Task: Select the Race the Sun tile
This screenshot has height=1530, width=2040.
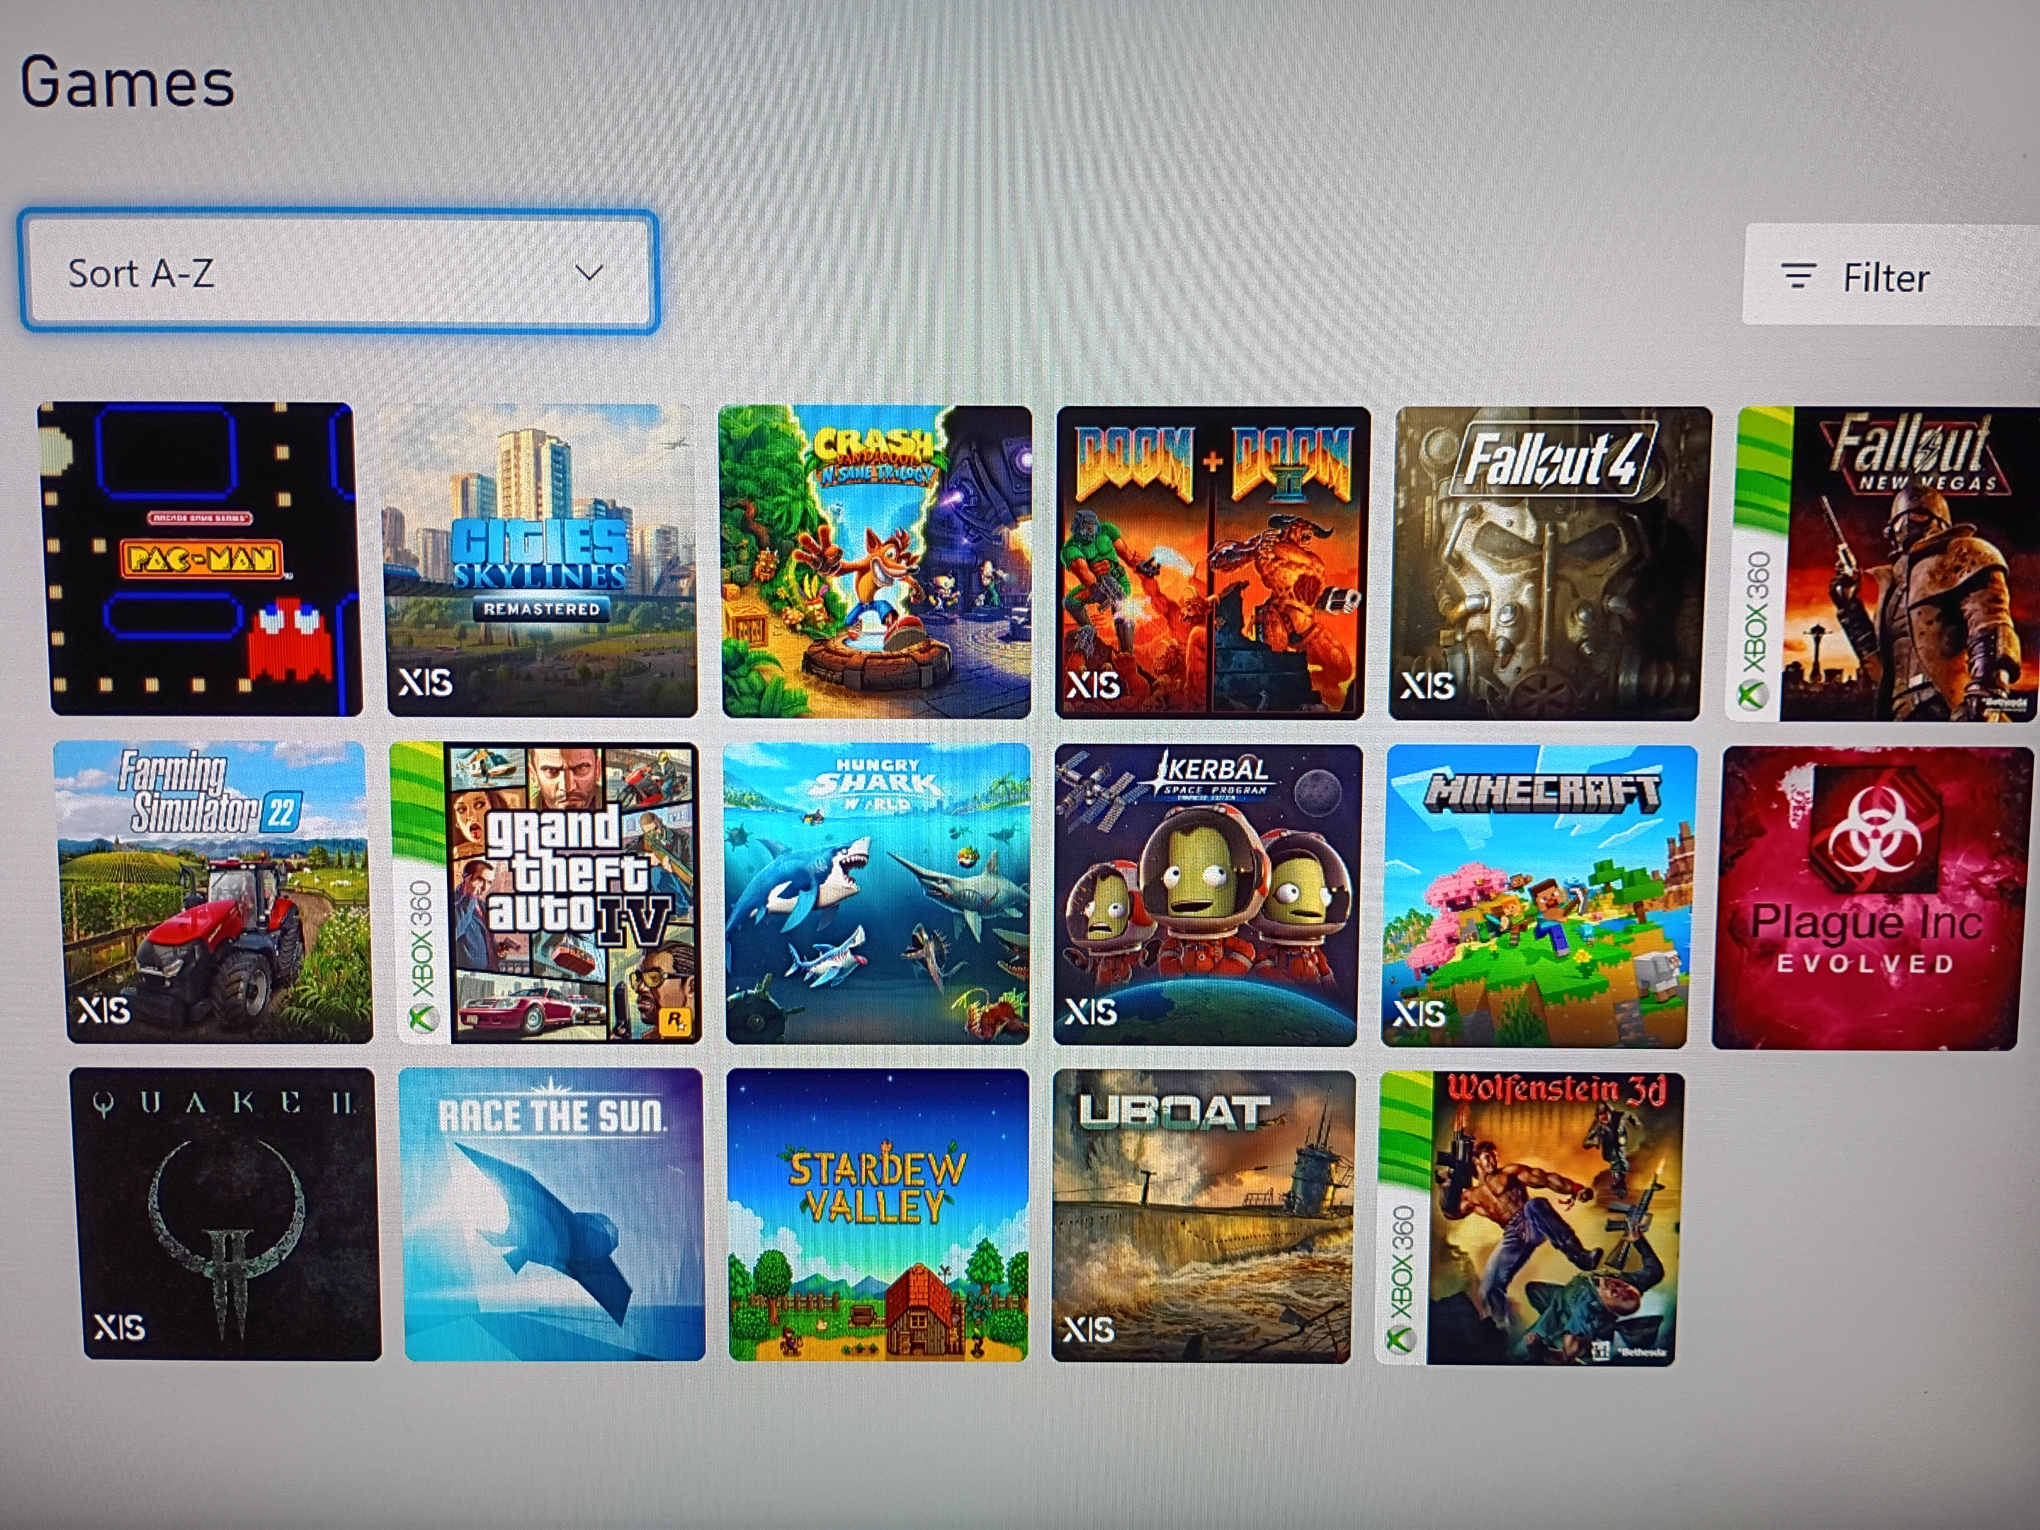Action: coord(553,1214)
